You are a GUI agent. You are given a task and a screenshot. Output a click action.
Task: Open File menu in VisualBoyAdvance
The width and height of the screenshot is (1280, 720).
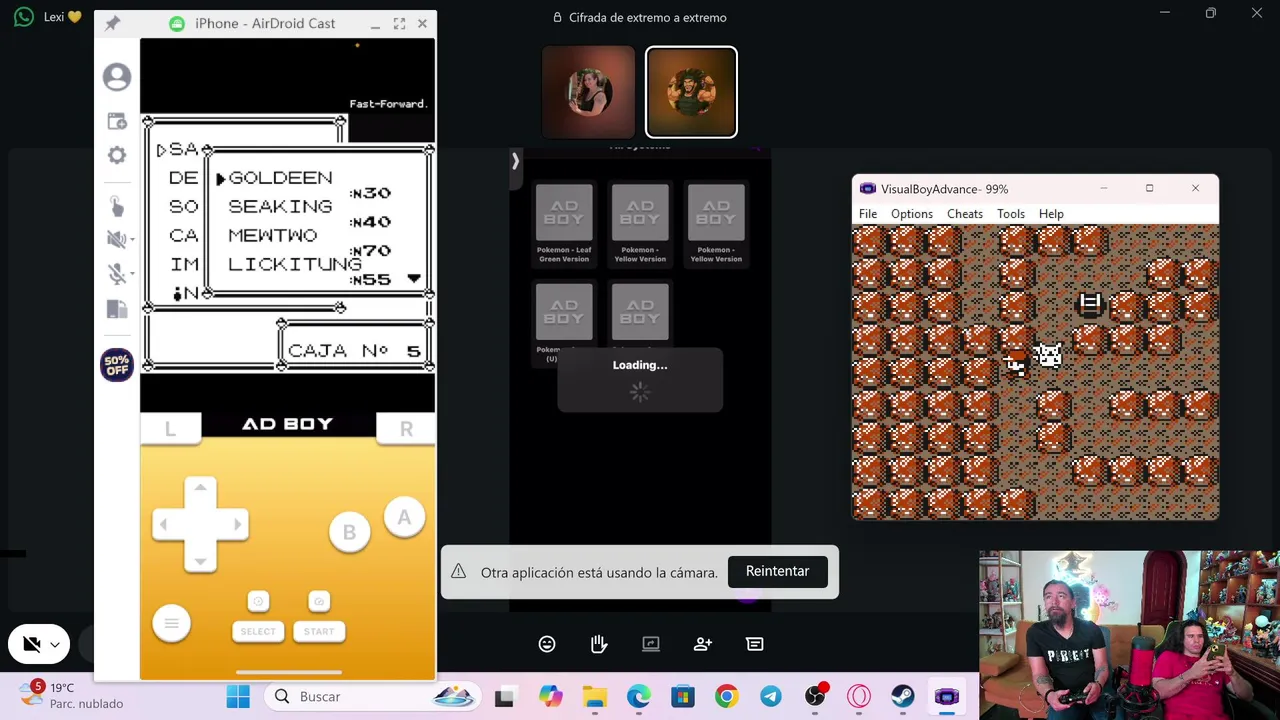868,214
